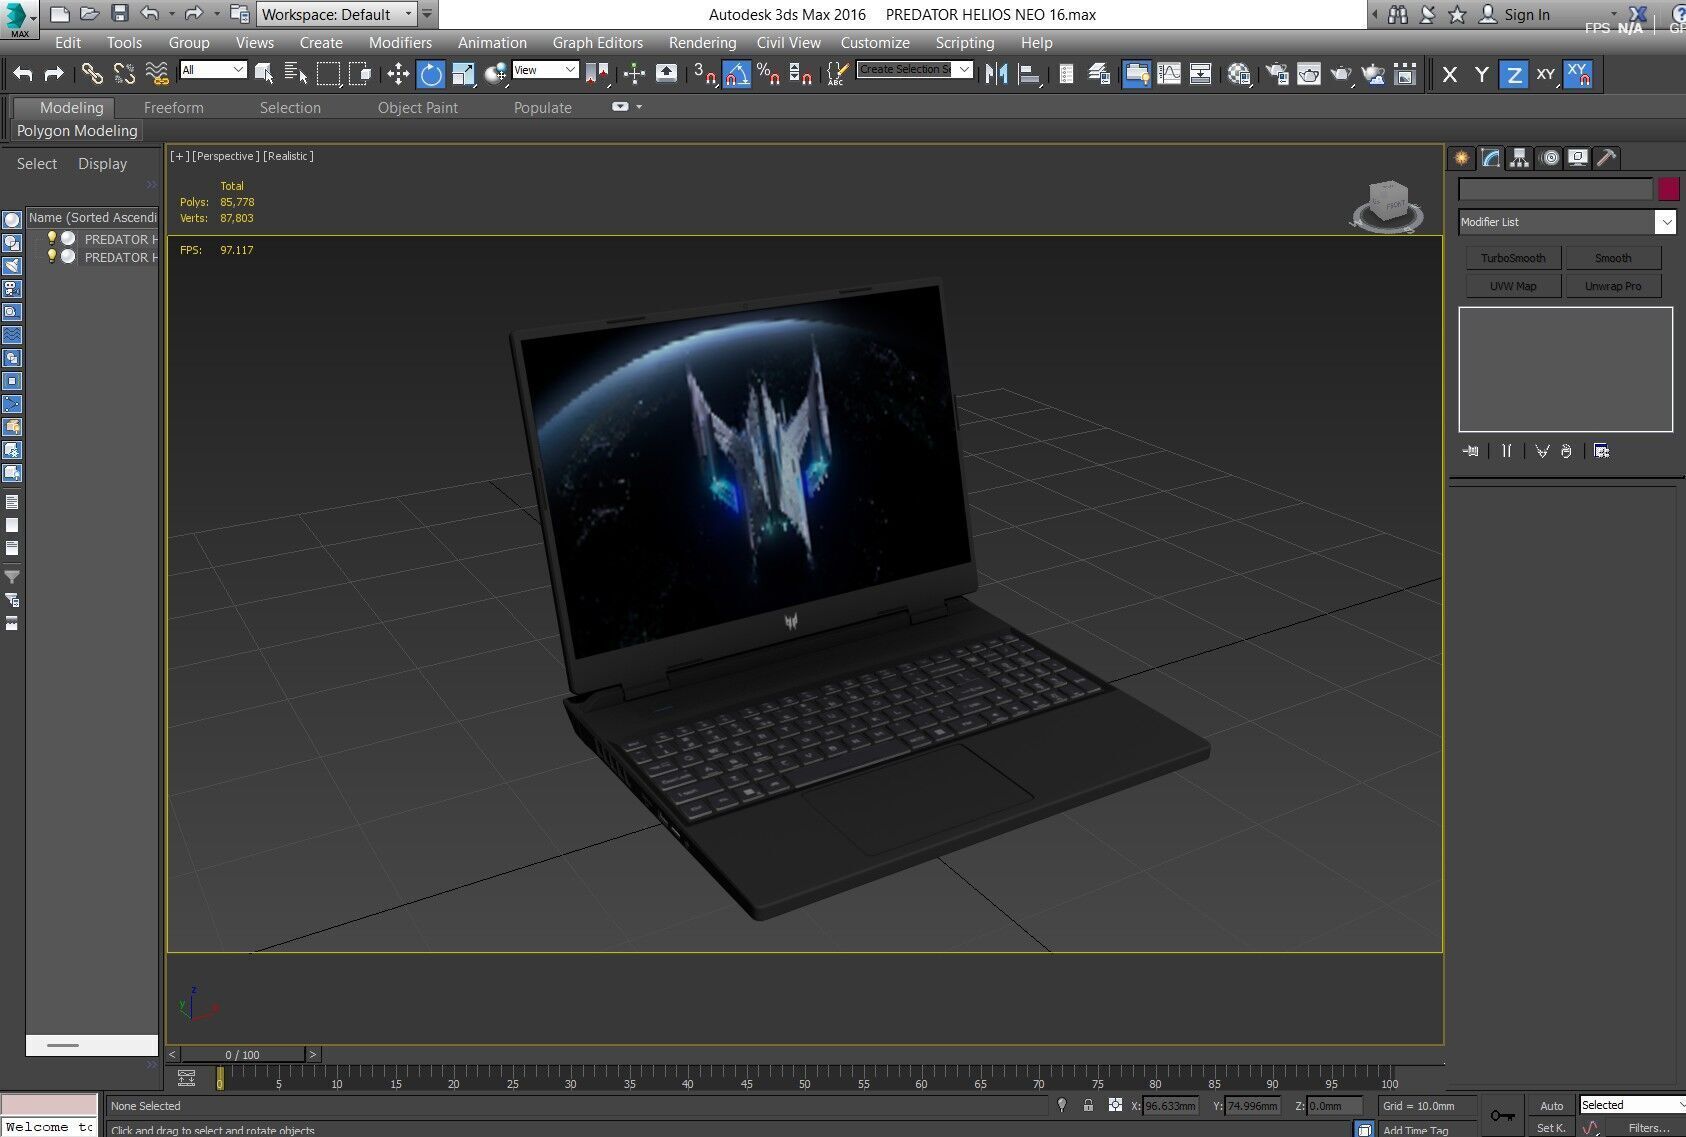Open the viewport [+] menu label
Viewport: 1686px width, 1137px height.
pyautogui.click(x=179, y=156)
